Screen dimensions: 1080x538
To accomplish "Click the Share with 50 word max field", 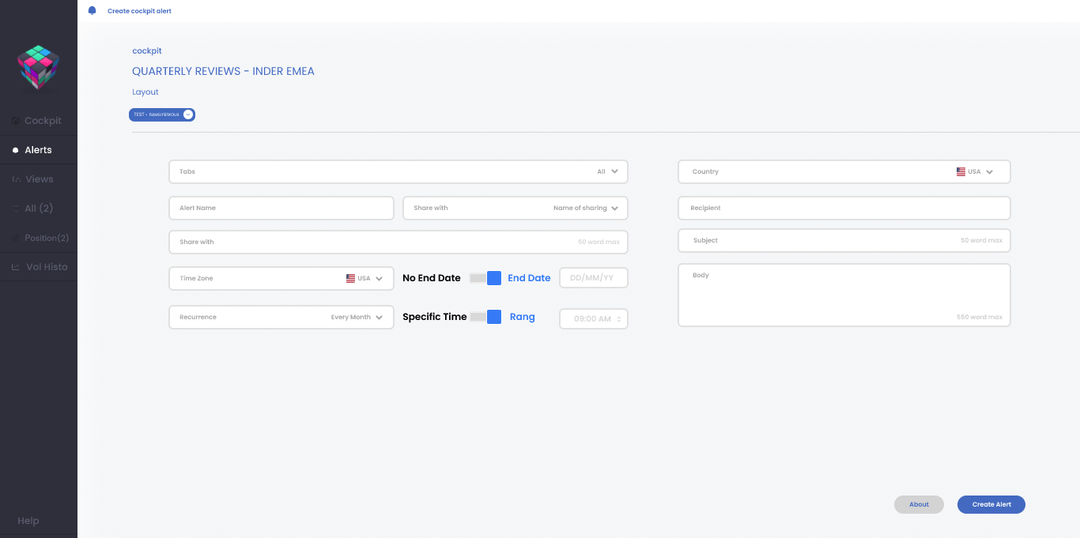I will (398, 242).
